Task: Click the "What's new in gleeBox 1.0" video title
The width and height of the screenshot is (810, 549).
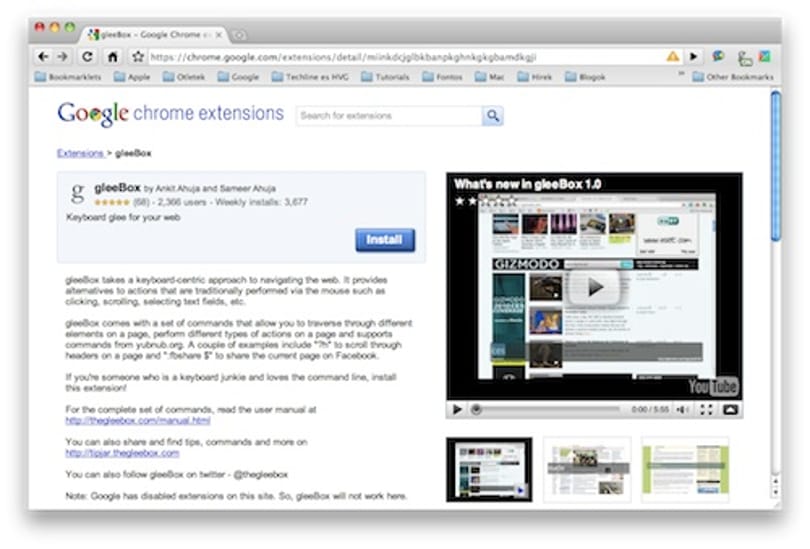Action: 527,184
